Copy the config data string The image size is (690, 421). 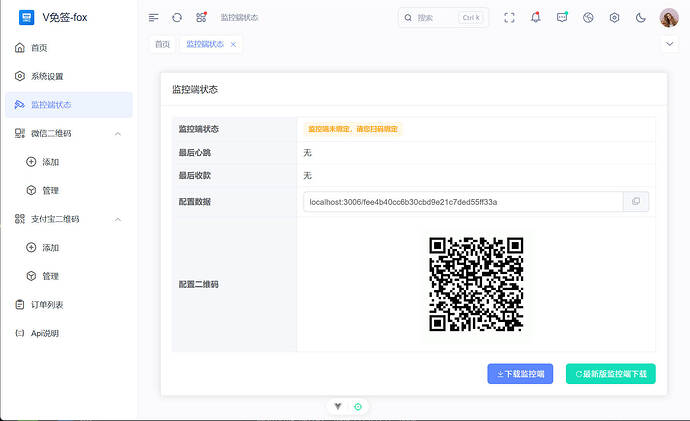click(636, 201)
